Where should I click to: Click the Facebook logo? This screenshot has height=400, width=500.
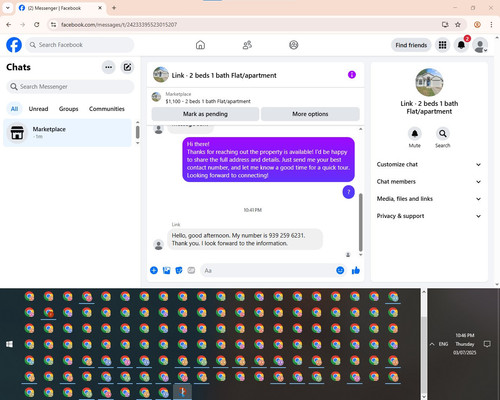point(14,45)
